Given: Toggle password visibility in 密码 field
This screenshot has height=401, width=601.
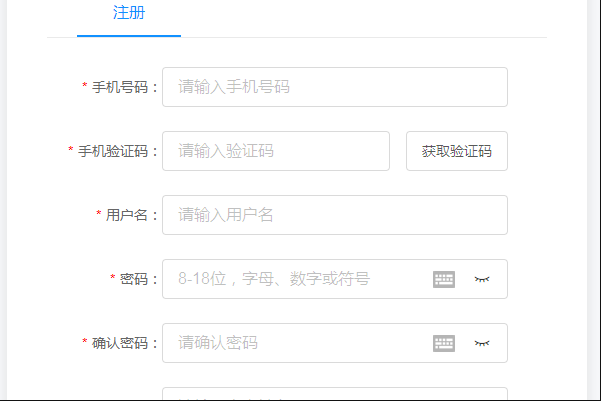Looking at the screenshot, I should click(482, 279).
